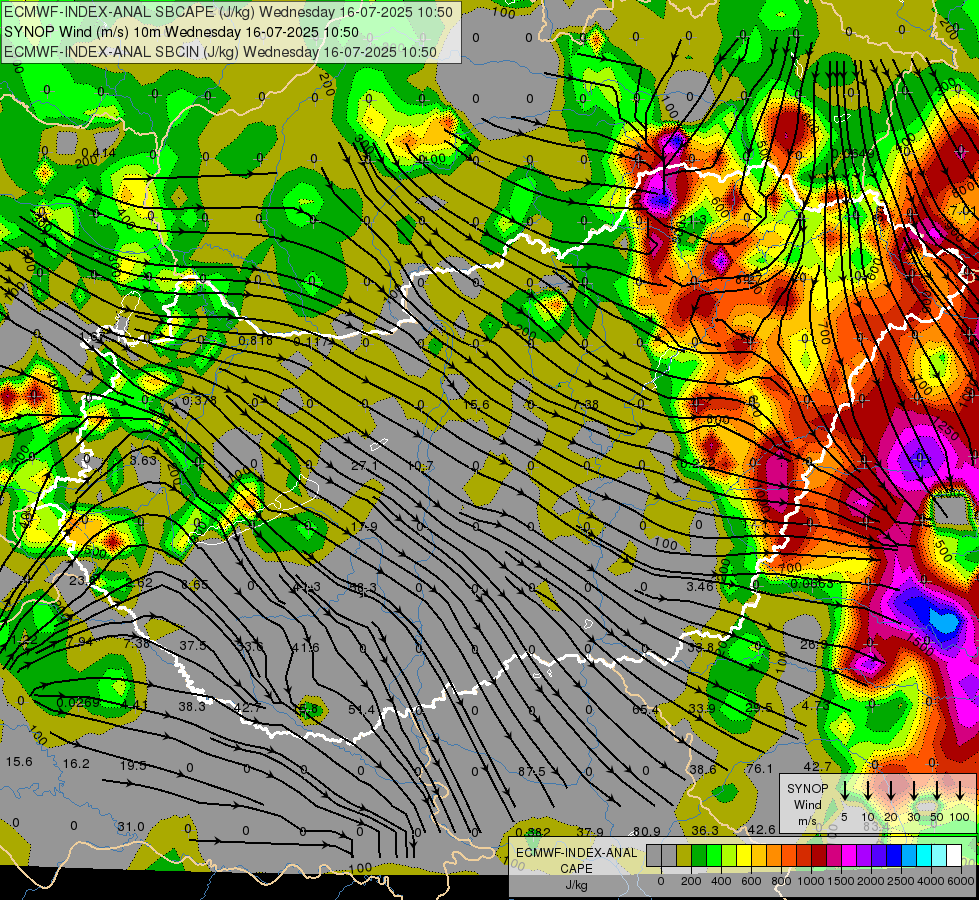
Task: Click the 30 m/s wind legend arrow
Action: click(914, 790)
